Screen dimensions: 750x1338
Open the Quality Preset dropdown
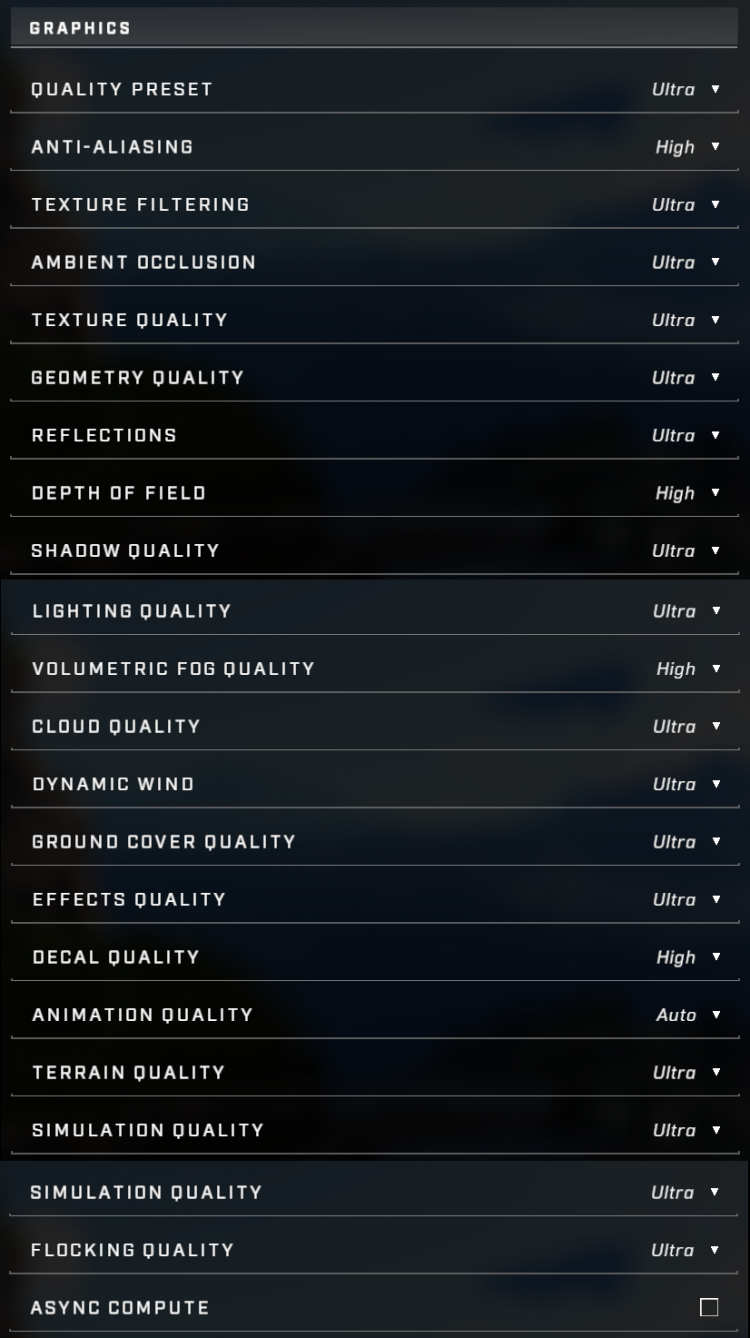715,89
